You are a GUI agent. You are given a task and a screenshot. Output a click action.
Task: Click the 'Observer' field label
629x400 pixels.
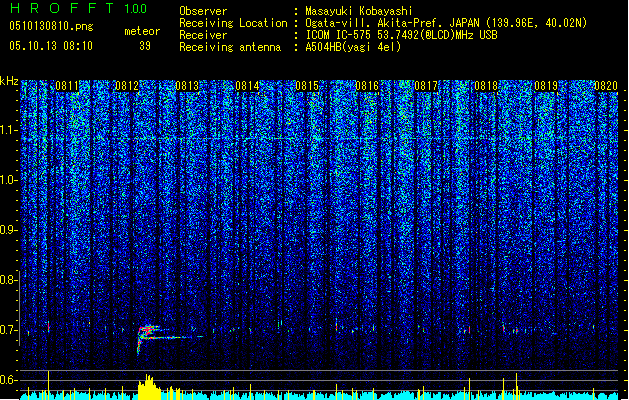[203, 11]
